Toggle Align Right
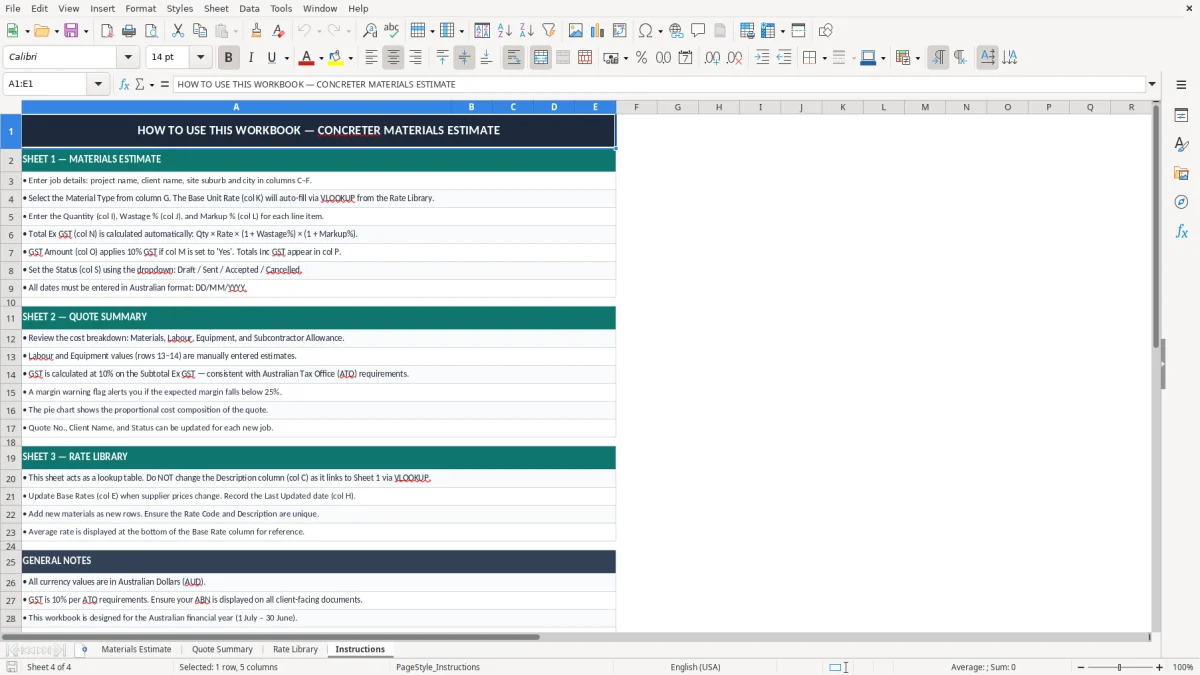Image resolution: width=1200 pixels, height=675 pixels. (416, 58)
